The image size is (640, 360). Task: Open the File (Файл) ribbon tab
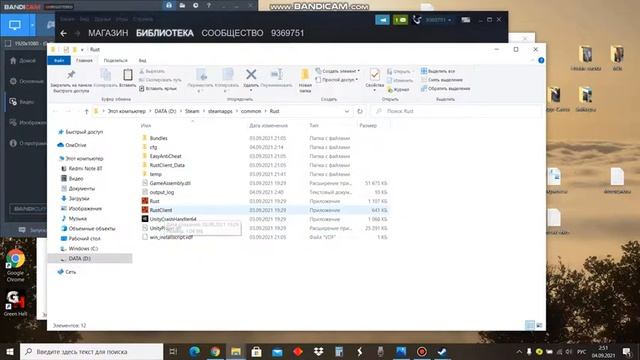pyautogui.click(x=59, y=60)
